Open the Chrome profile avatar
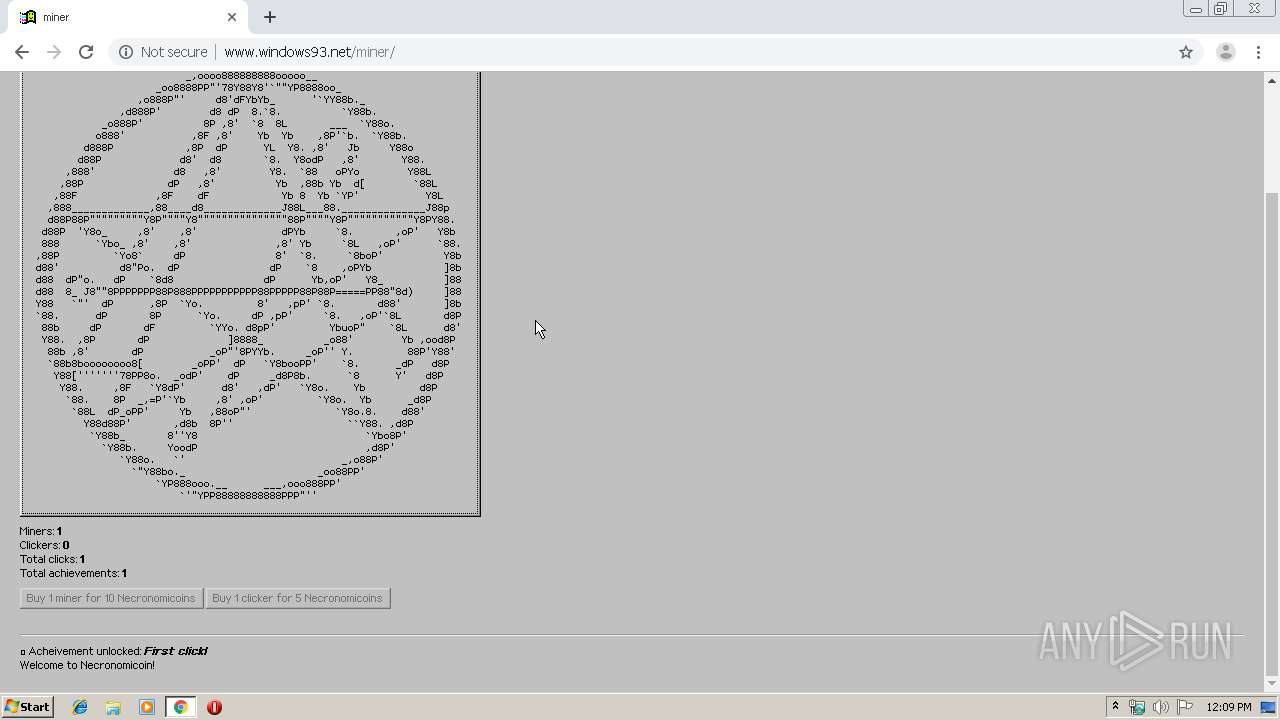This screenshot has width=1280, height=720. click(x=1225, y=52)
